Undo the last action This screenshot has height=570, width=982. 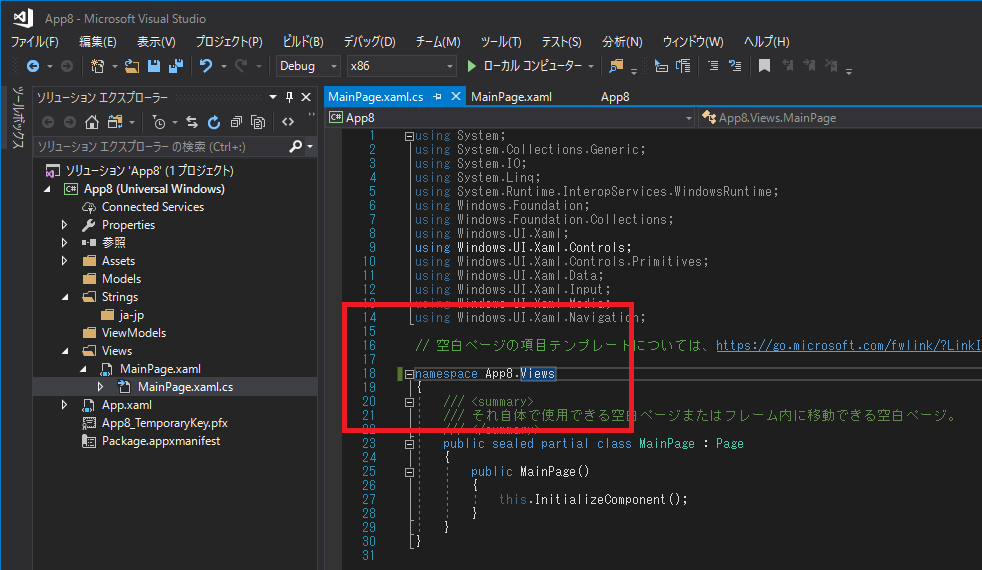click(205, 66)
